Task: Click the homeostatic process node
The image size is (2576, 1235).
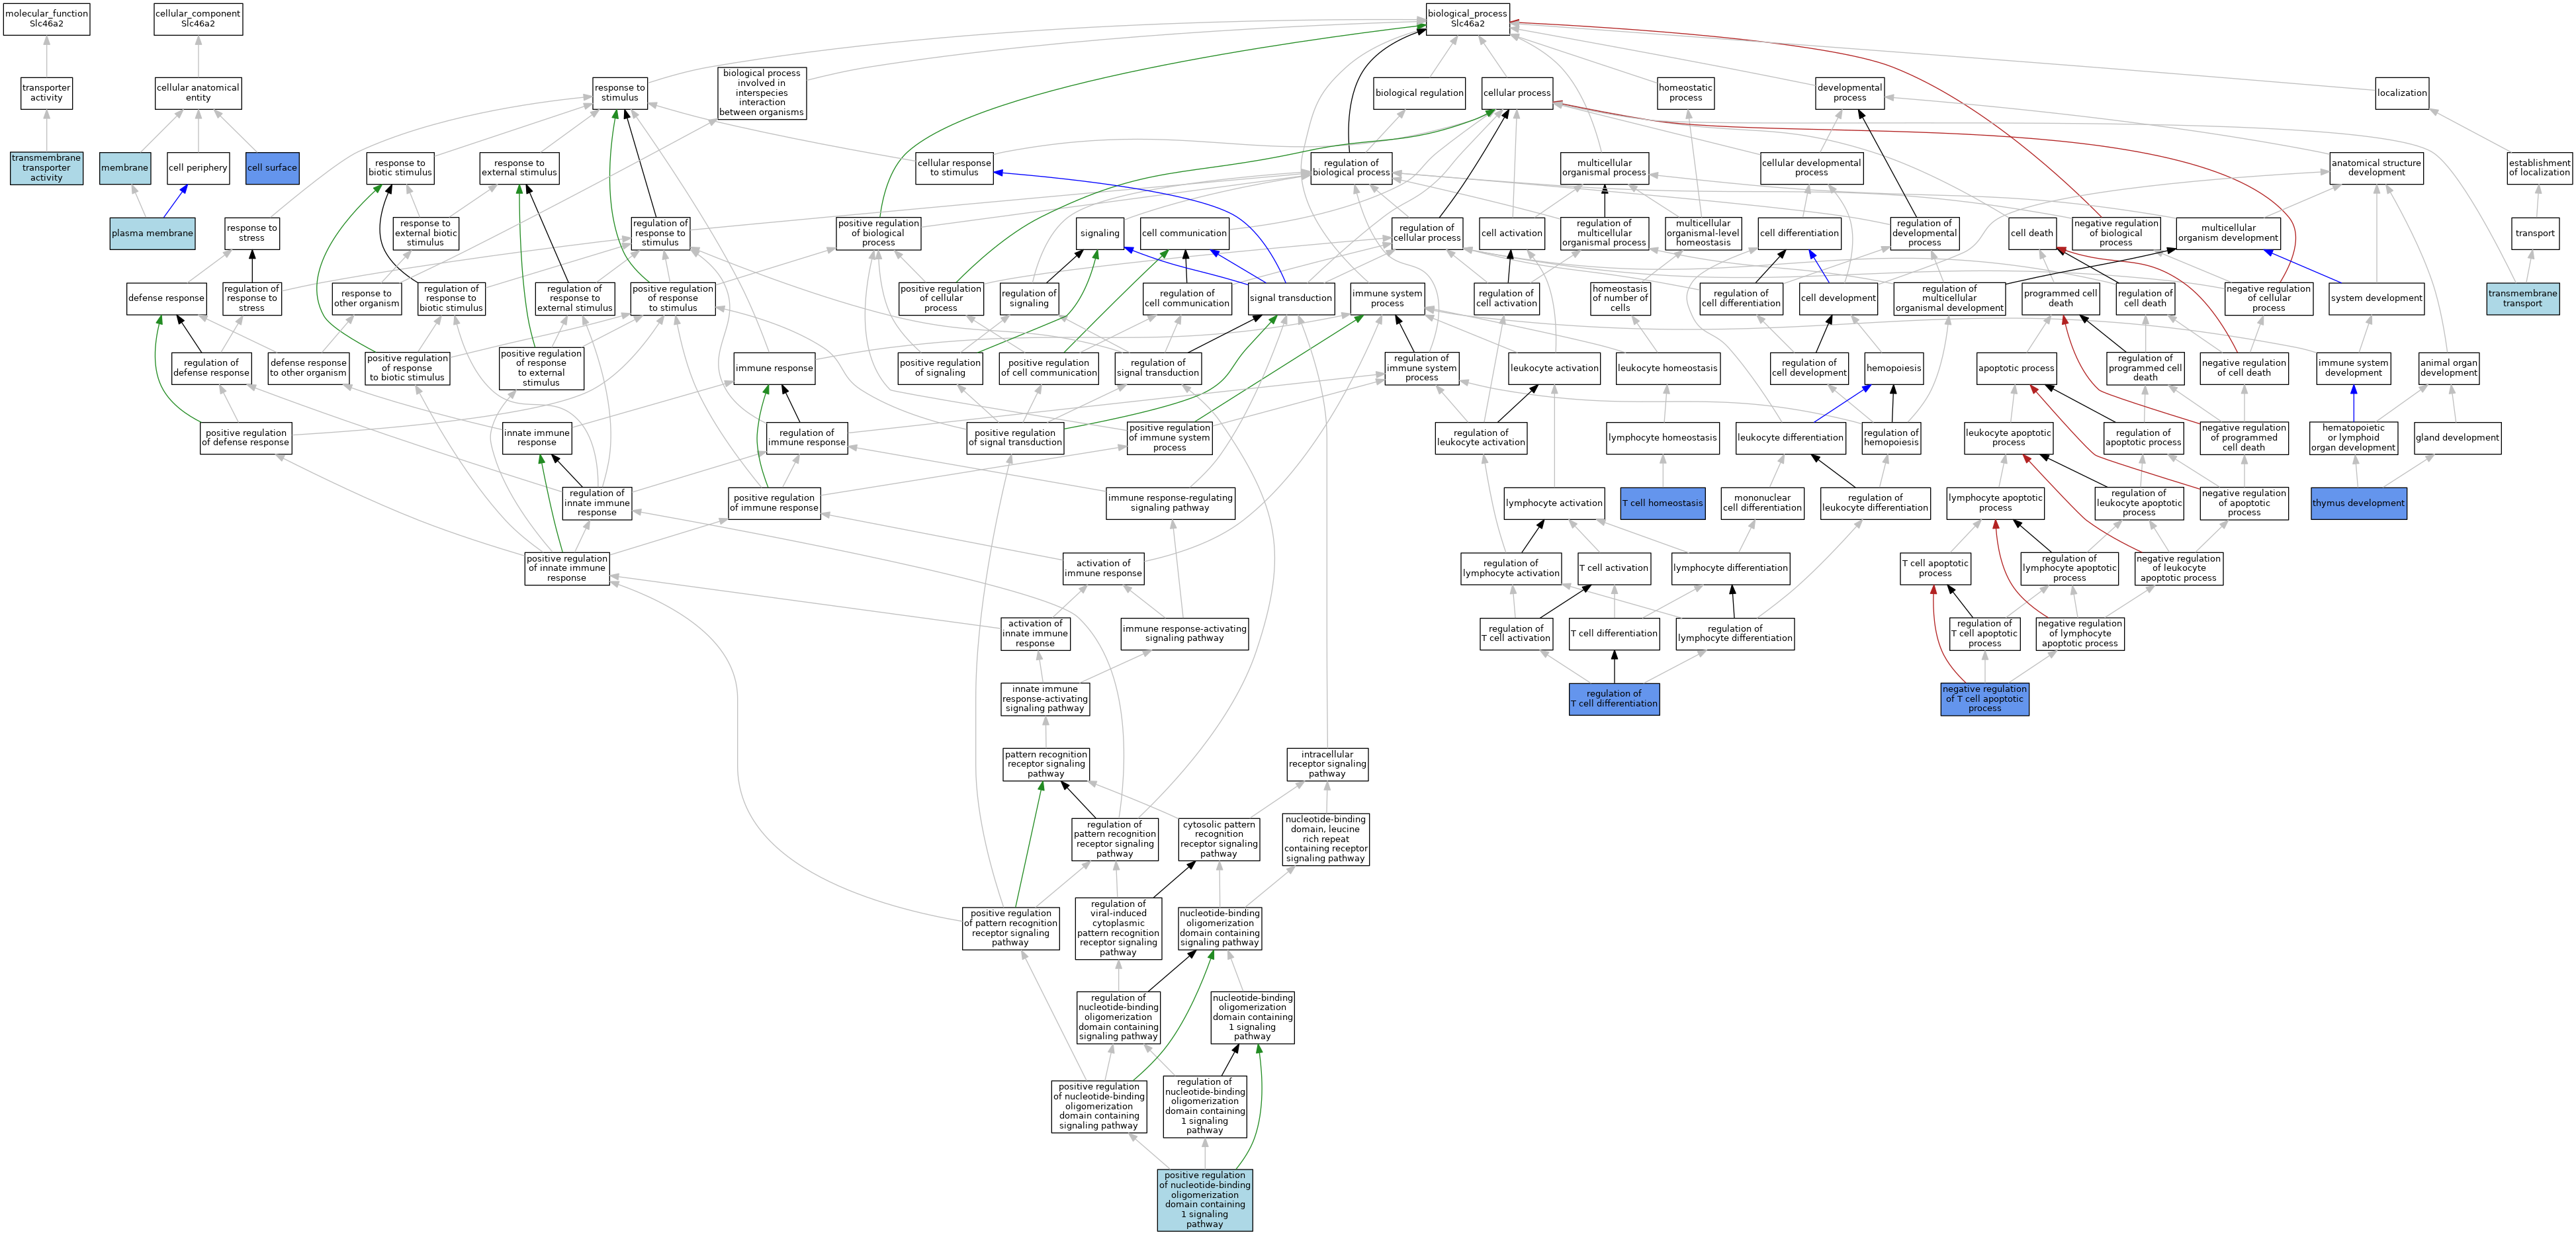Action: click(1685, 93)
